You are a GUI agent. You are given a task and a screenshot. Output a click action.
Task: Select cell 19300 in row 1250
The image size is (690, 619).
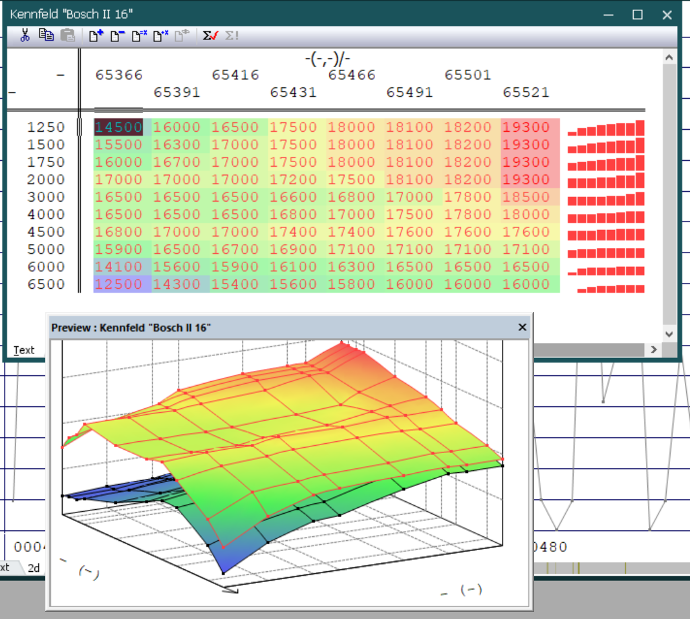[526, 127]
